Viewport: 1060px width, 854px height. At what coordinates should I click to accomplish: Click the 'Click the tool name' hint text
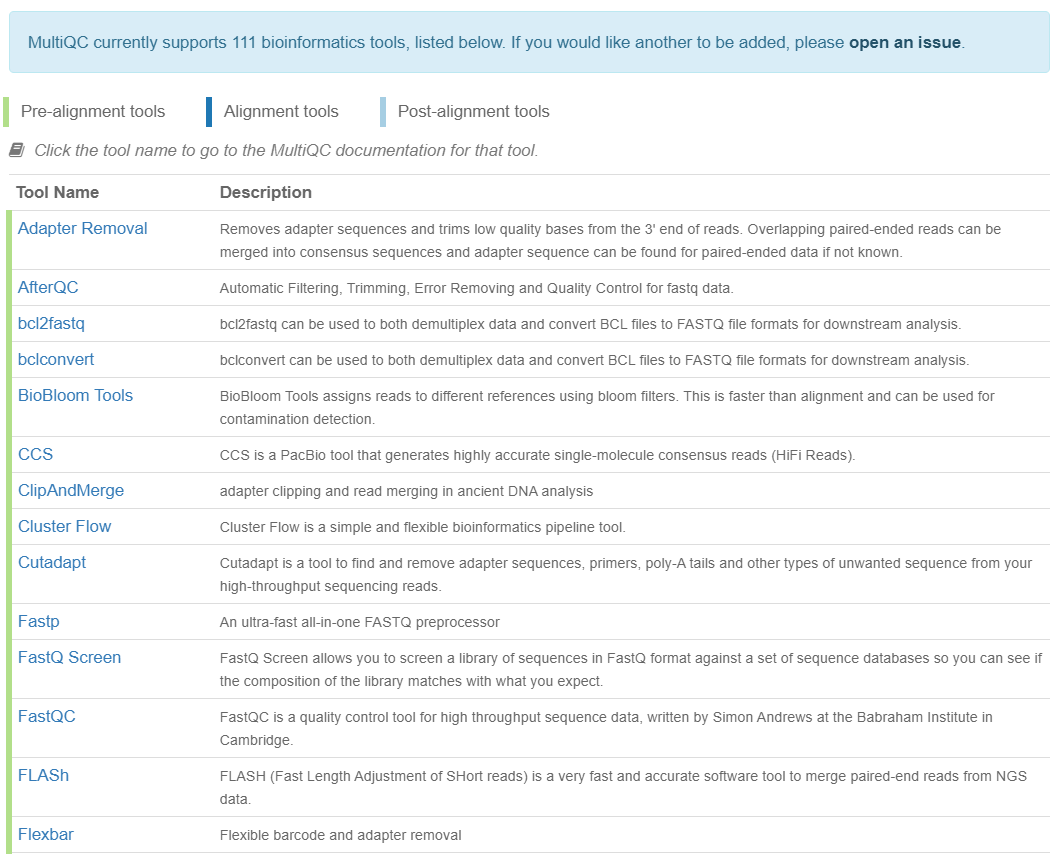pyautogui.click(x=286, y=150)
